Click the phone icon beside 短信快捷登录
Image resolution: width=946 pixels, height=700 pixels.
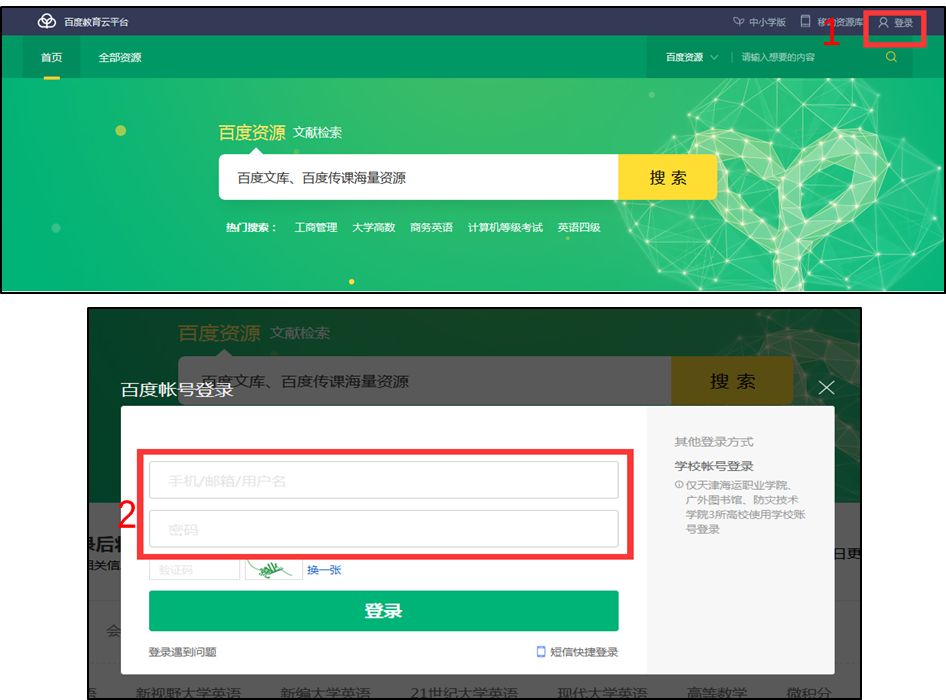[541, 652]
